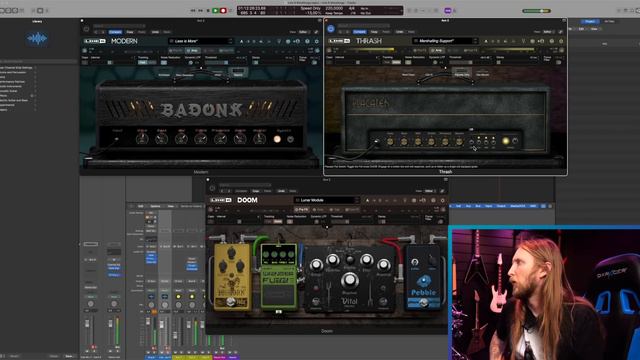Select snapshot A in the Doom toolbar
This screenshot has width=640, height=360.
point(367,200)
